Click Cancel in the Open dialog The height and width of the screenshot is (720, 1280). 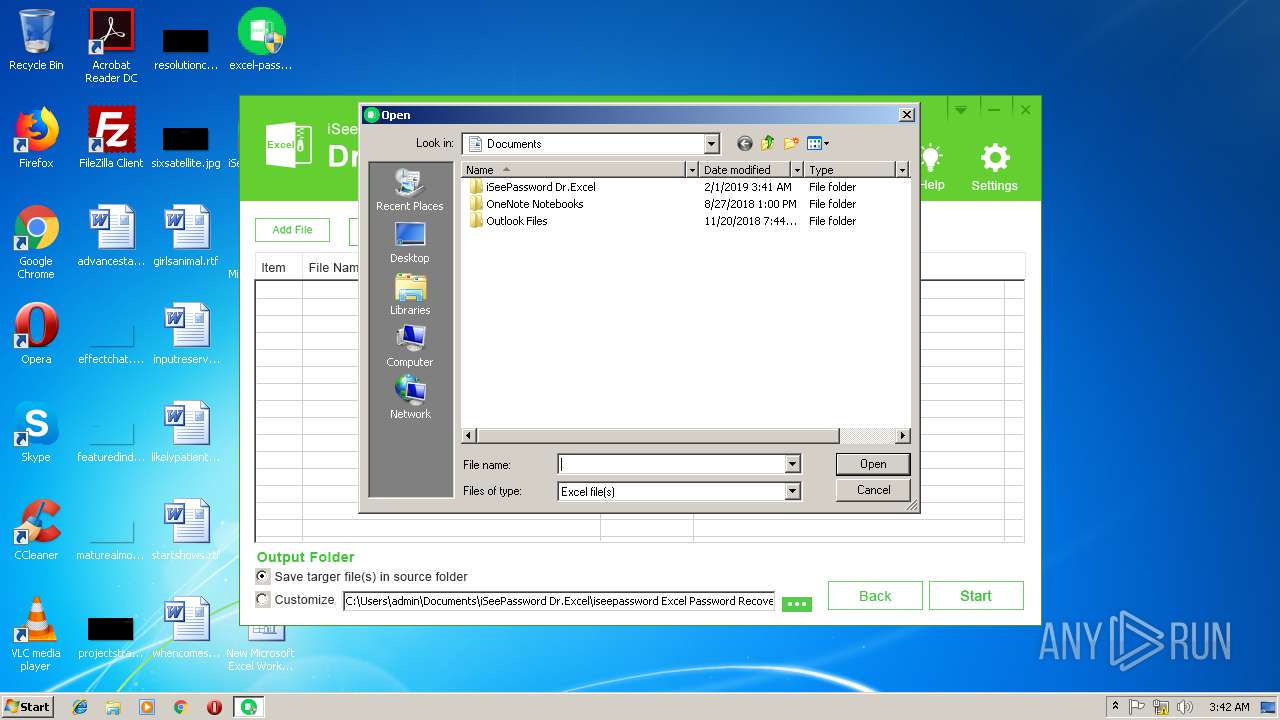[873, 490]
